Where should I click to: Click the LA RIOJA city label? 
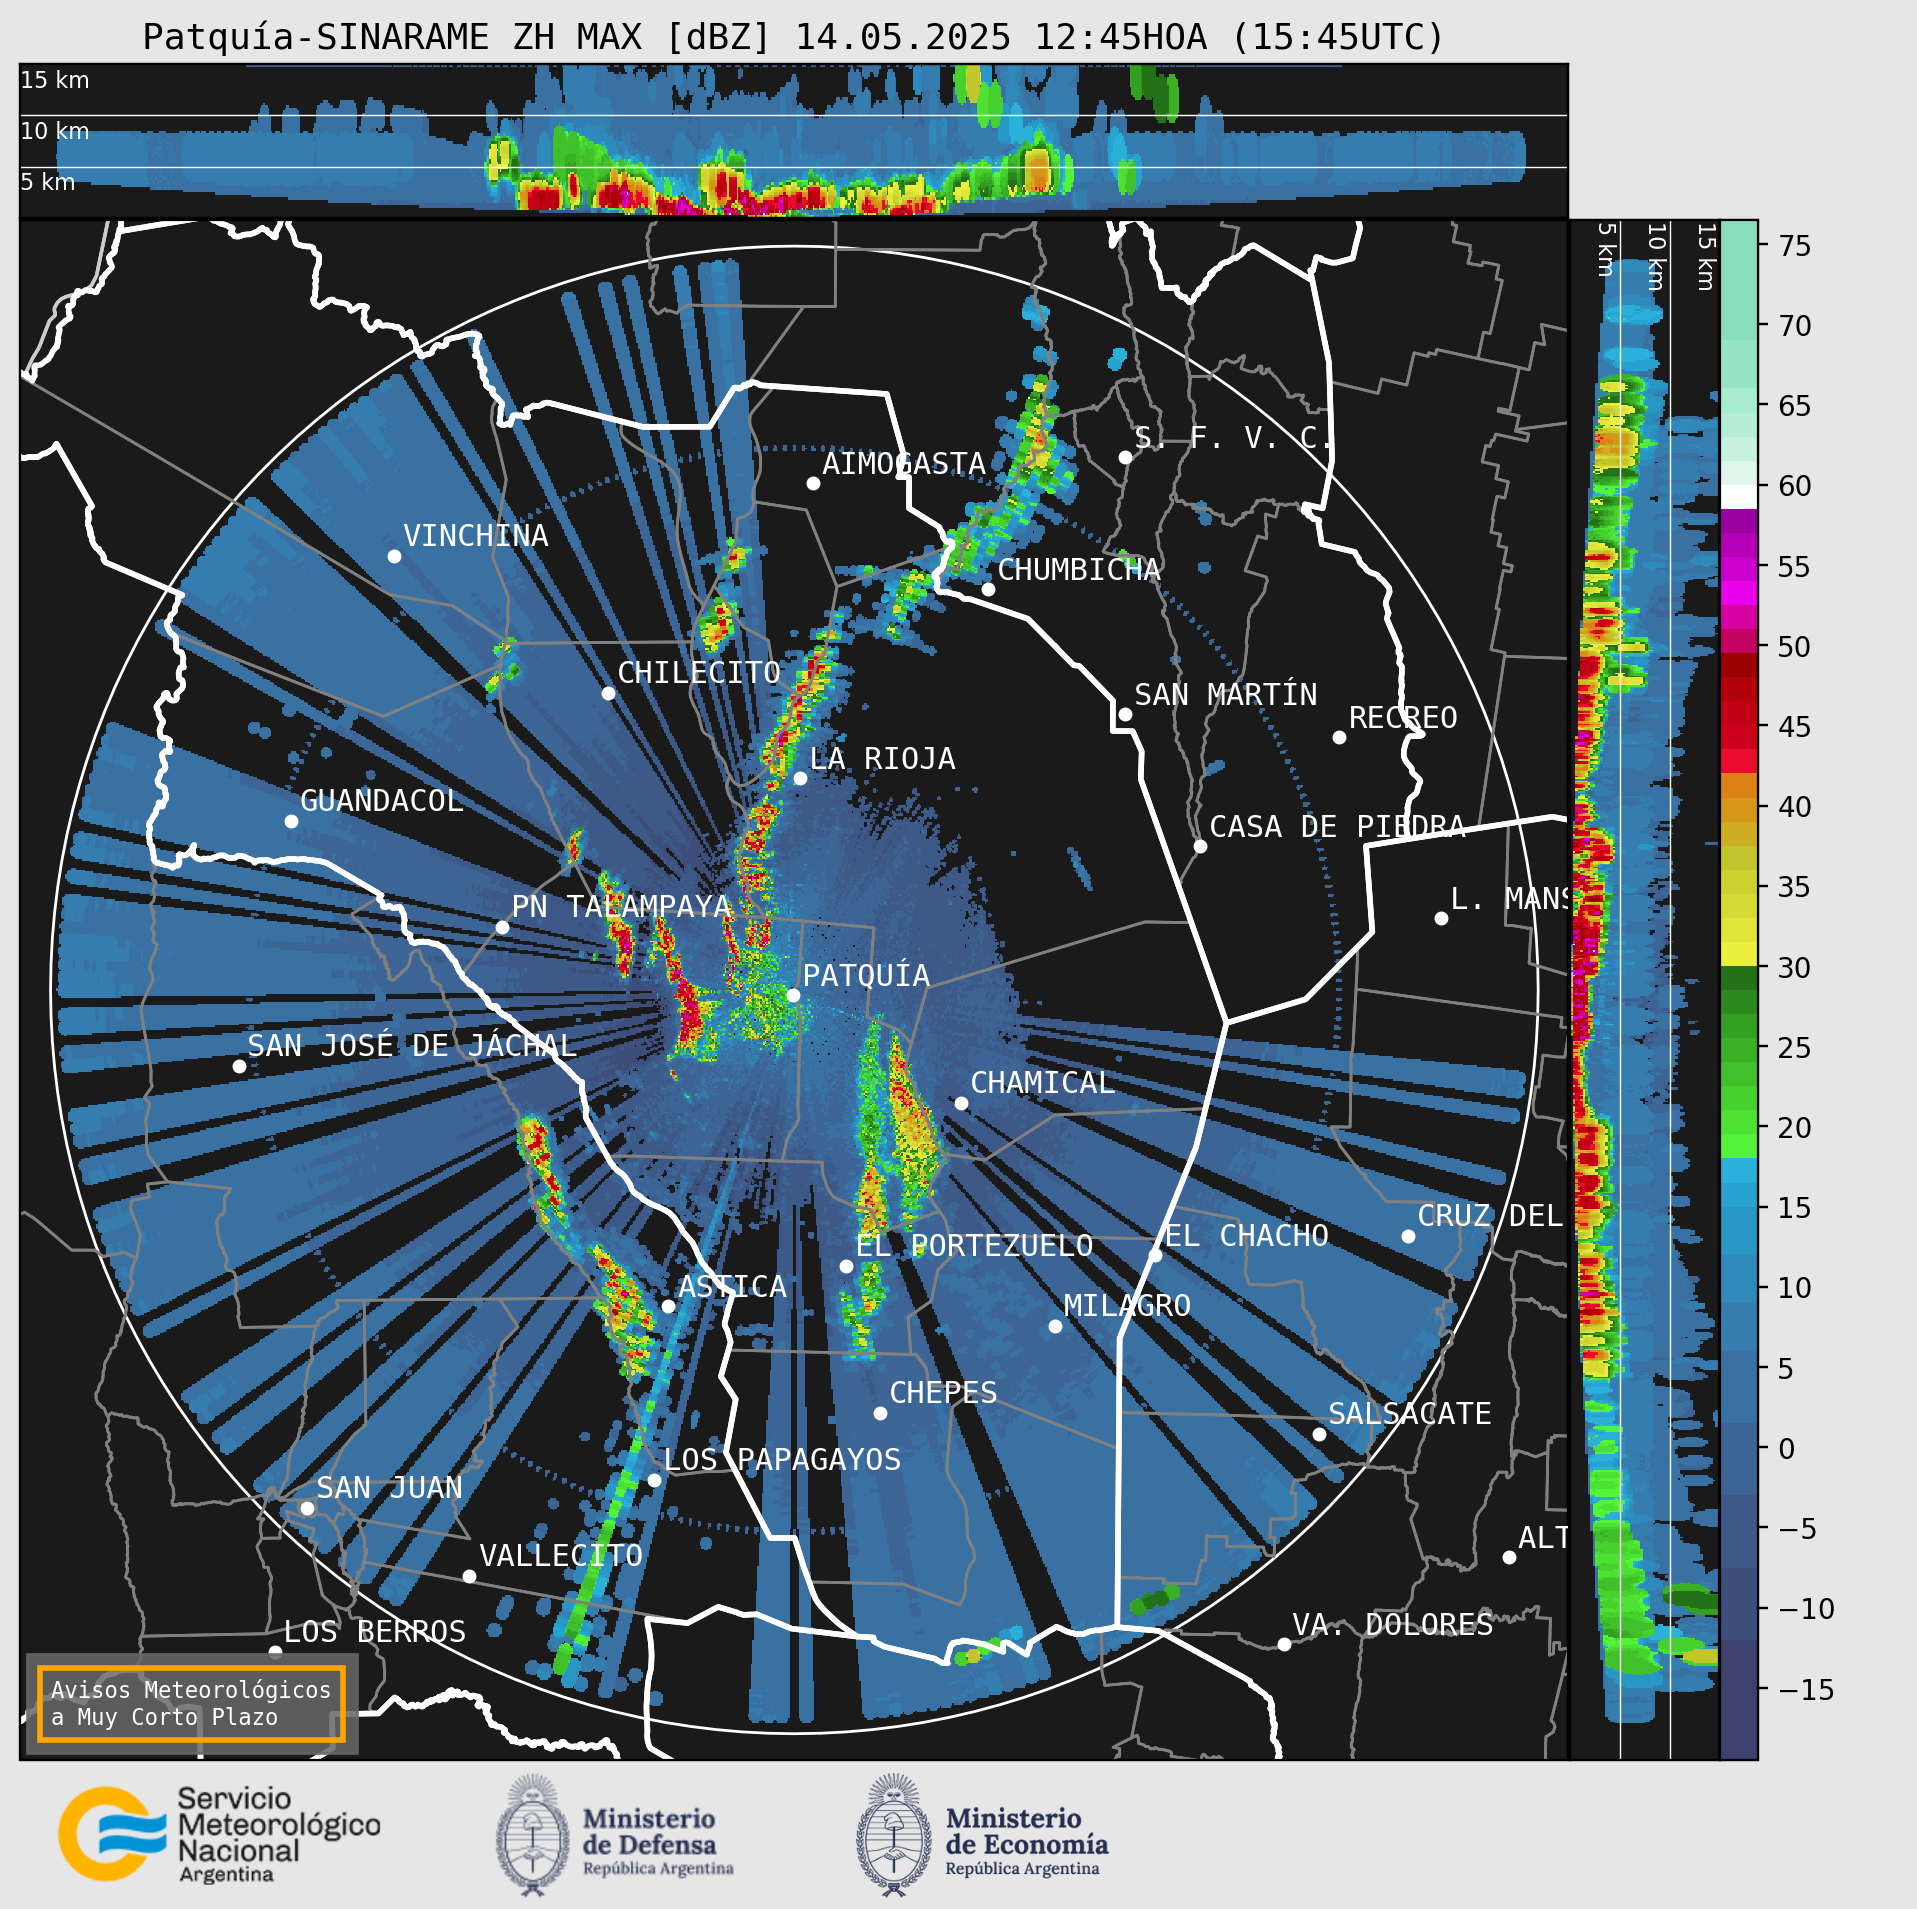[882, 759]
